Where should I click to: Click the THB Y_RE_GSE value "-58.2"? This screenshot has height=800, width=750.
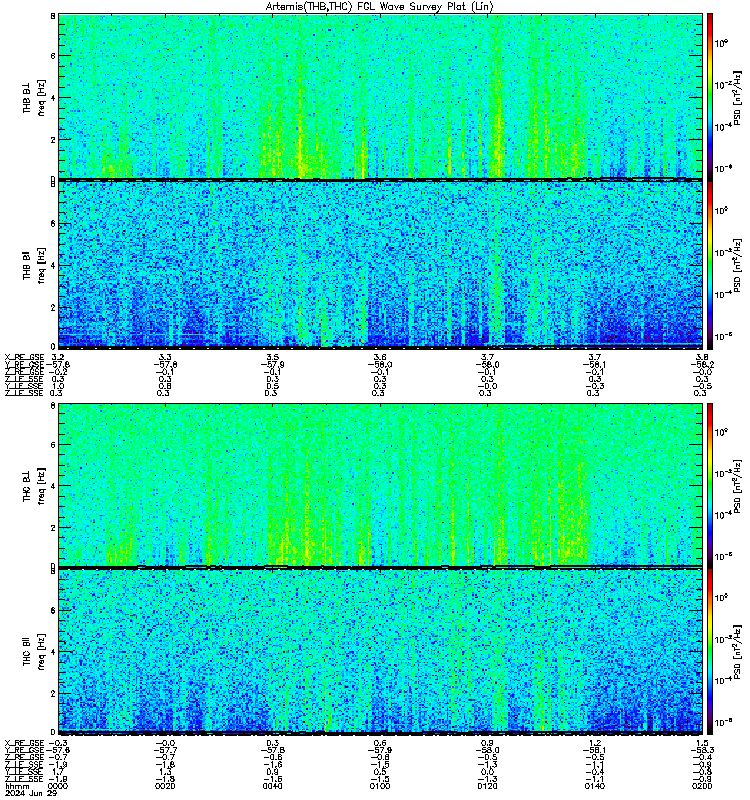click(703, 364)
